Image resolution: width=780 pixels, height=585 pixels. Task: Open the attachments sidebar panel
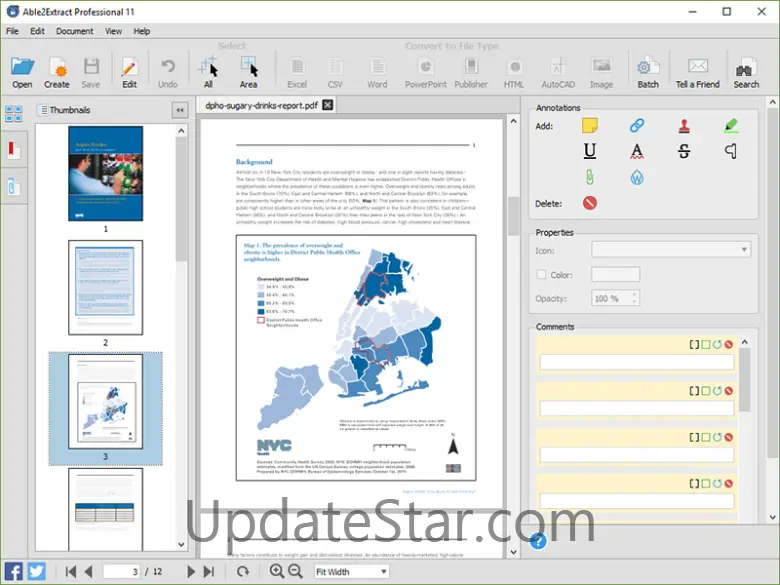(13, 187)
